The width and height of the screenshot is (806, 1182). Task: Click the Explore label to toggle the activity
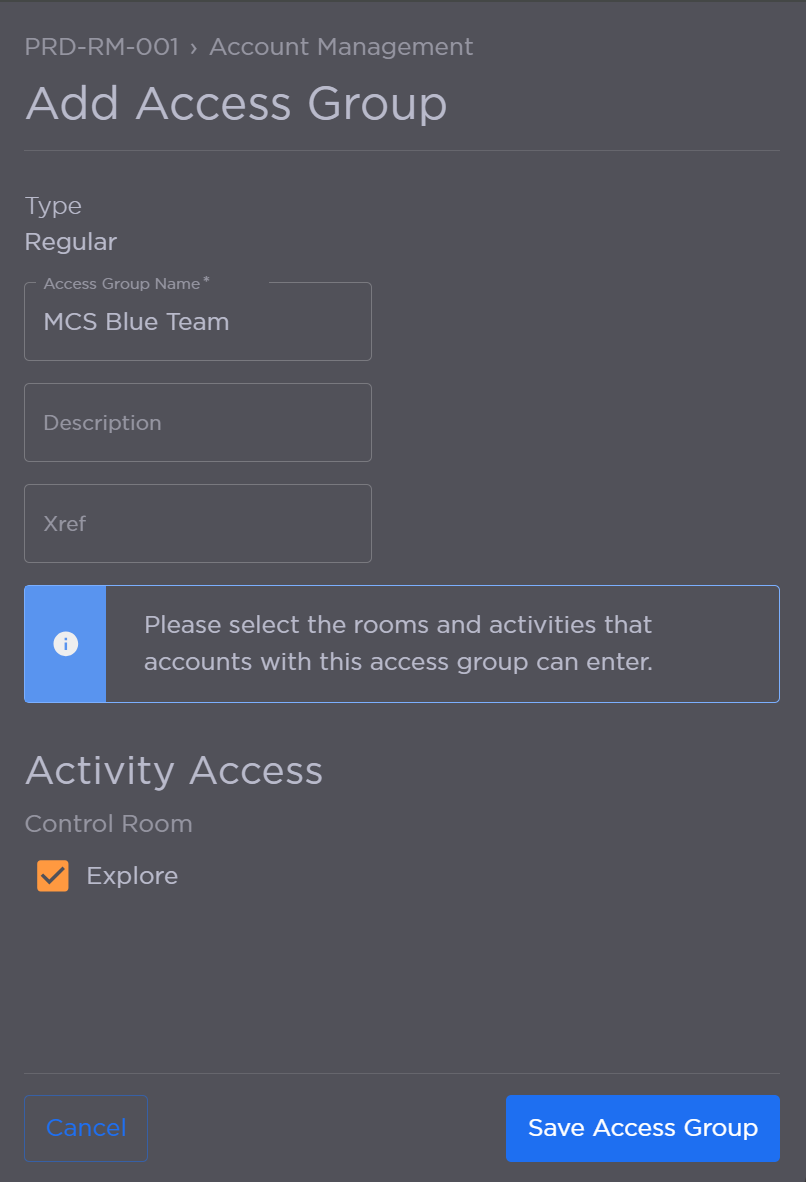(x=132, y=875)
